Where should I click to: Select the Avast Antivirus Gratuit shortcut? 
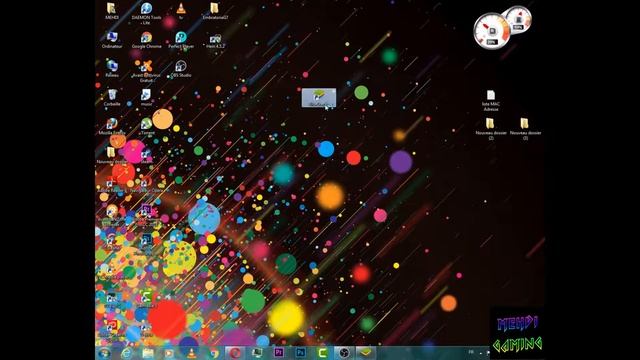[146, 71]
